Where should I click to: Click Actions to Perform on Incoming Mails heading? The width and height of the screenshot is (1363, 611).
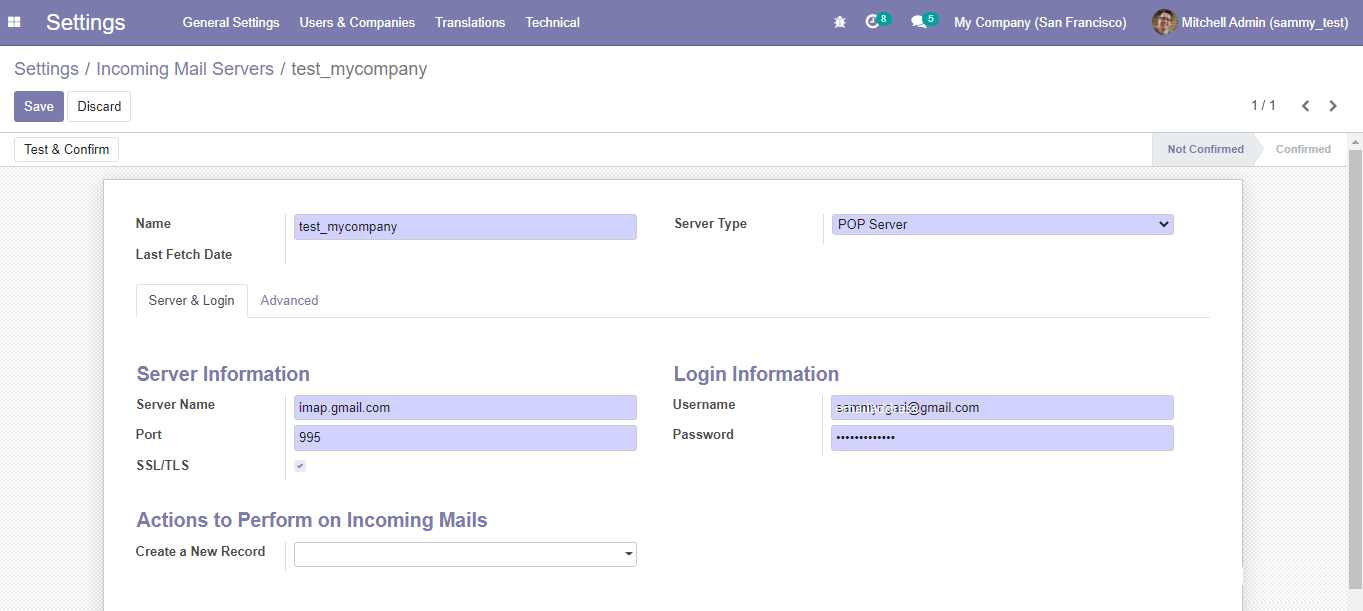click(312, 520)
